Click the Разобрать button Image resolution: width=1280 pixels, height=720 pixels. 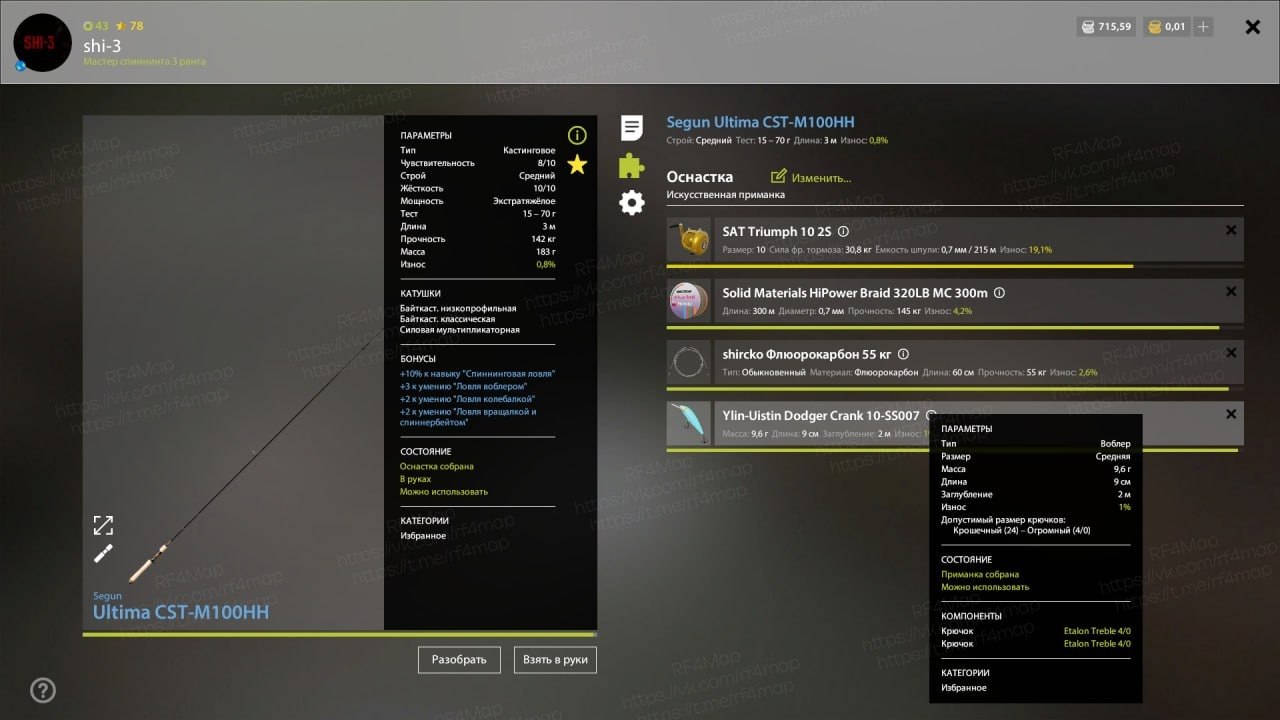click(x=459, y=660)
